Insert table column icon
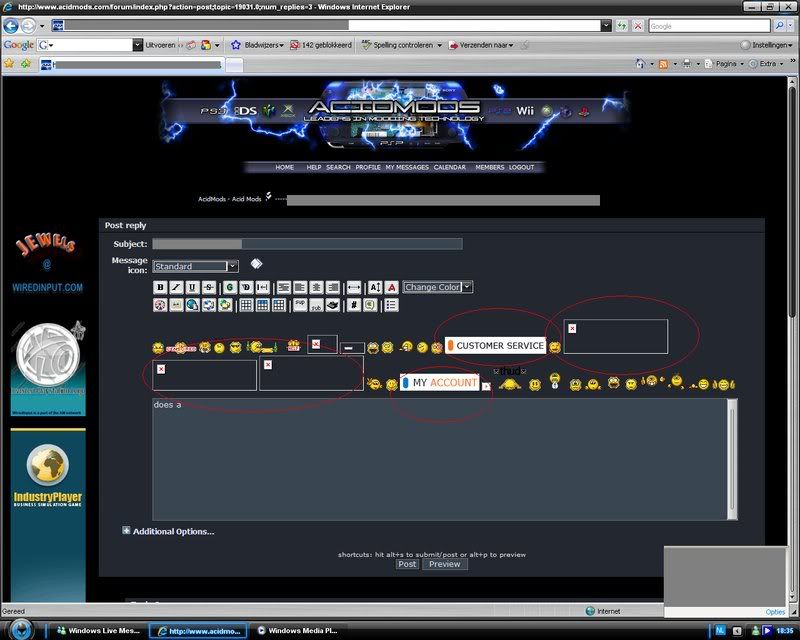The height and width of the screenshot is (640, 800). coord(279,305)
